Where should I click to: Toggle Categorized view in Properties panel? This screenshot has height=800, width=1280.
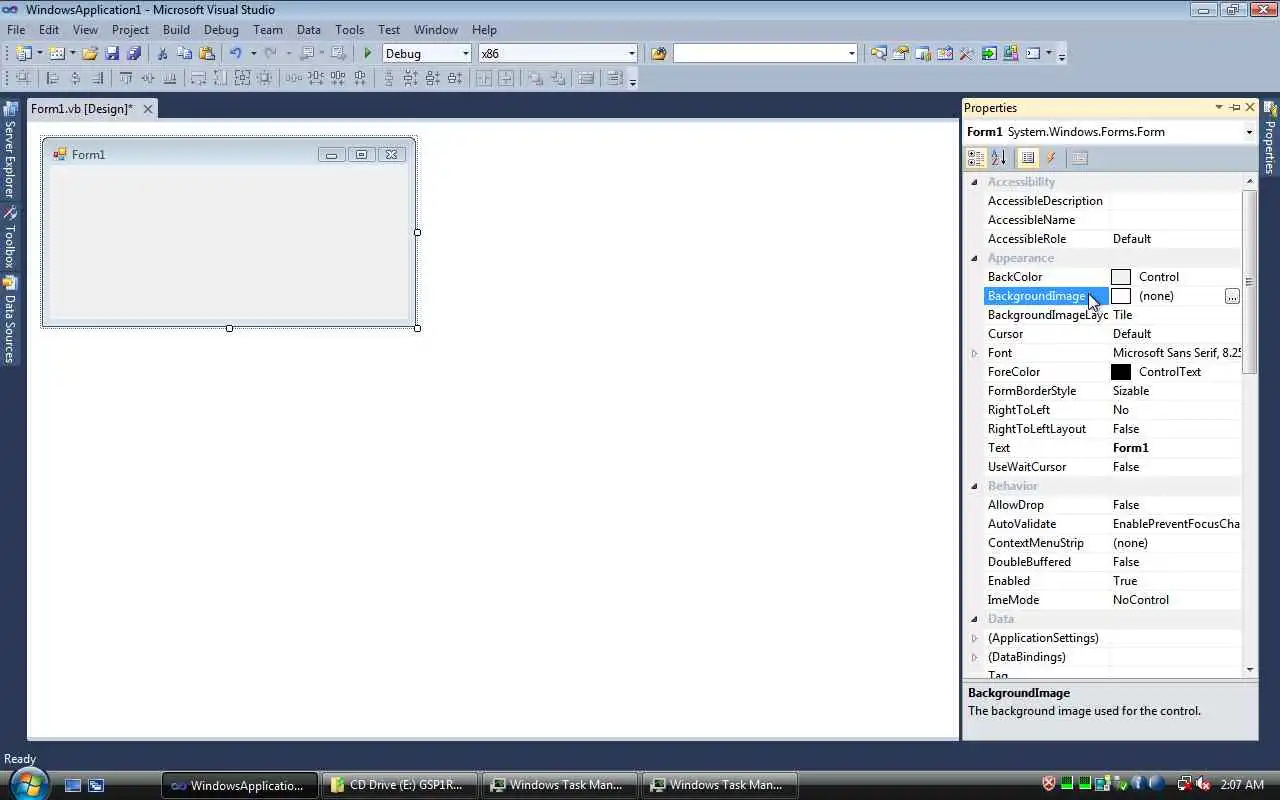click(976, 158)
